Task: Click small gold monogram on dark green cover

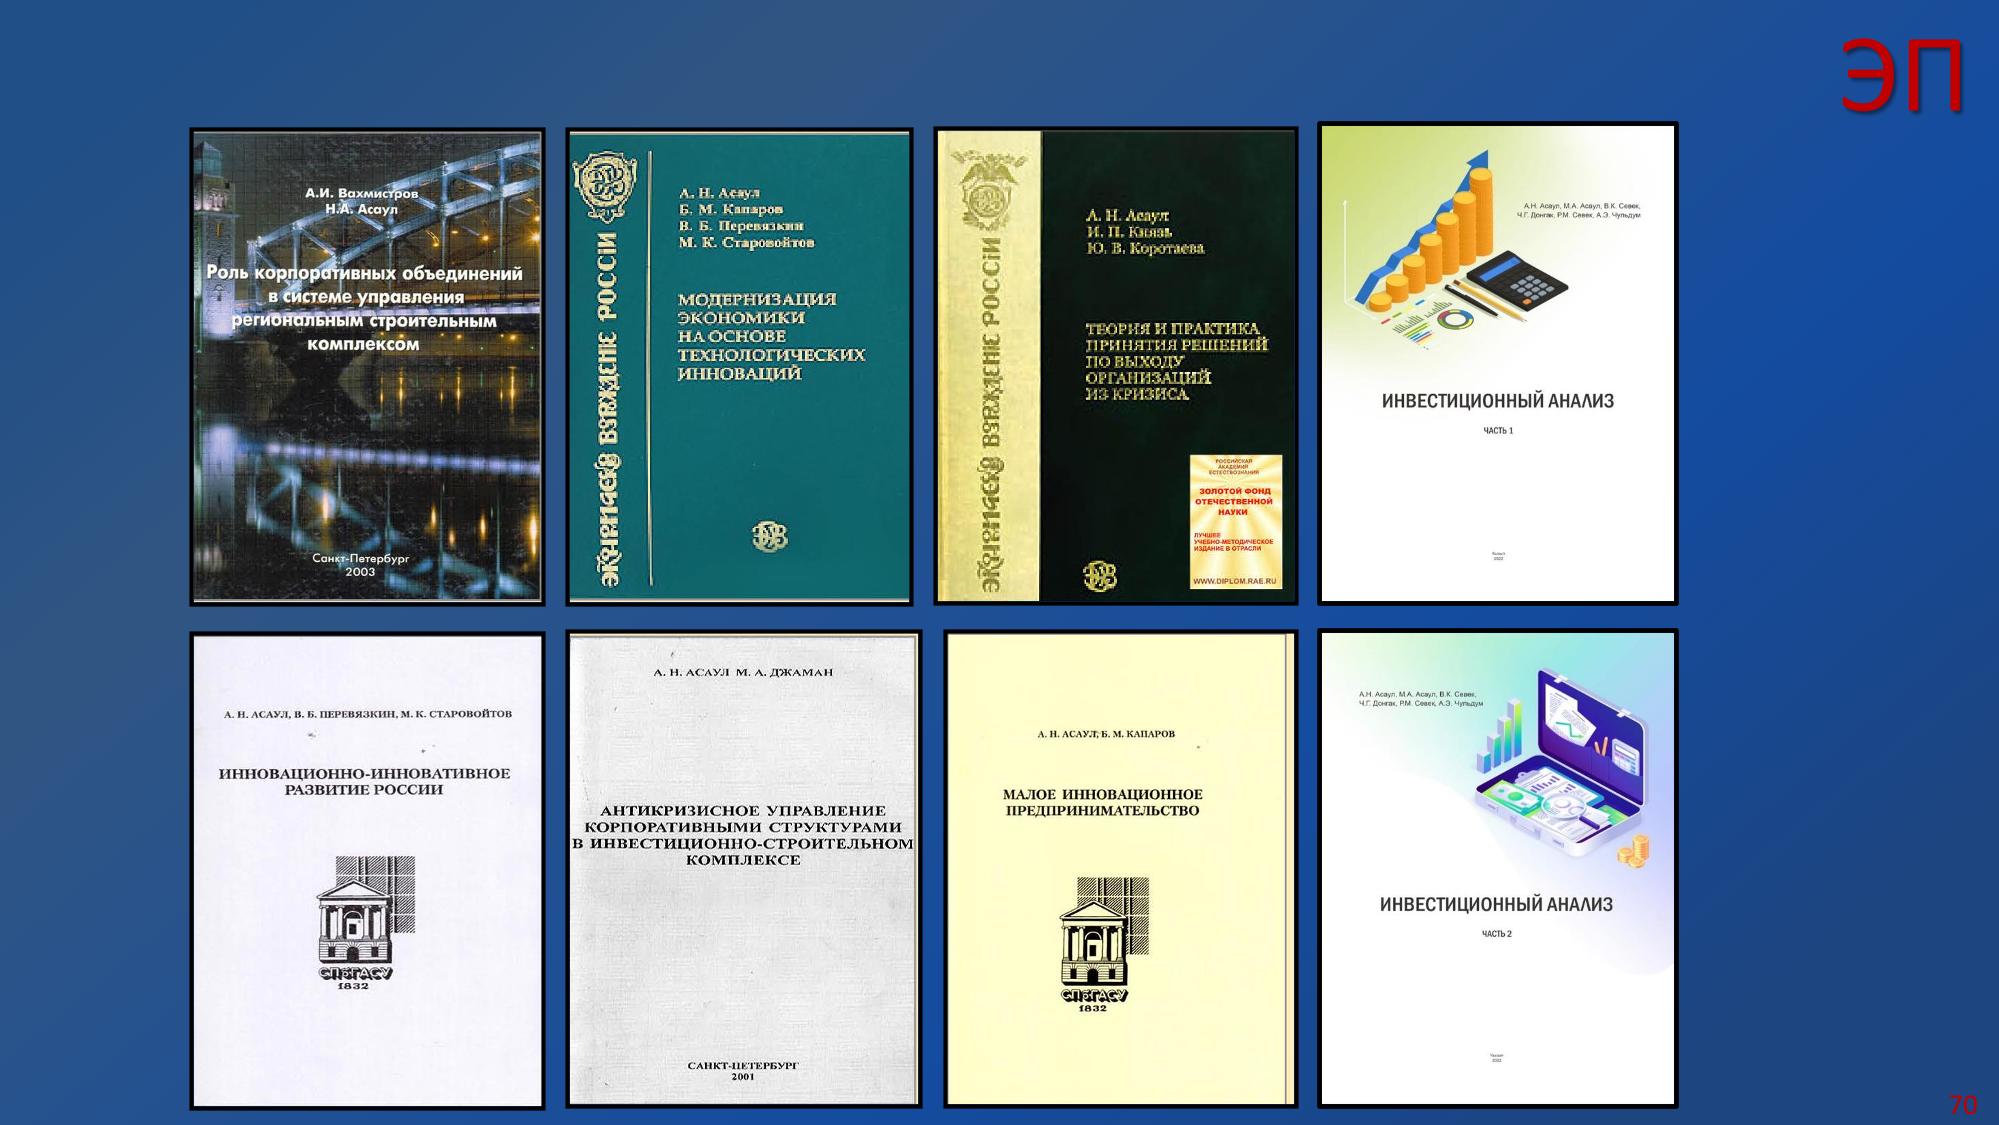Action: pyautogui.click(x=1100, y=575)
